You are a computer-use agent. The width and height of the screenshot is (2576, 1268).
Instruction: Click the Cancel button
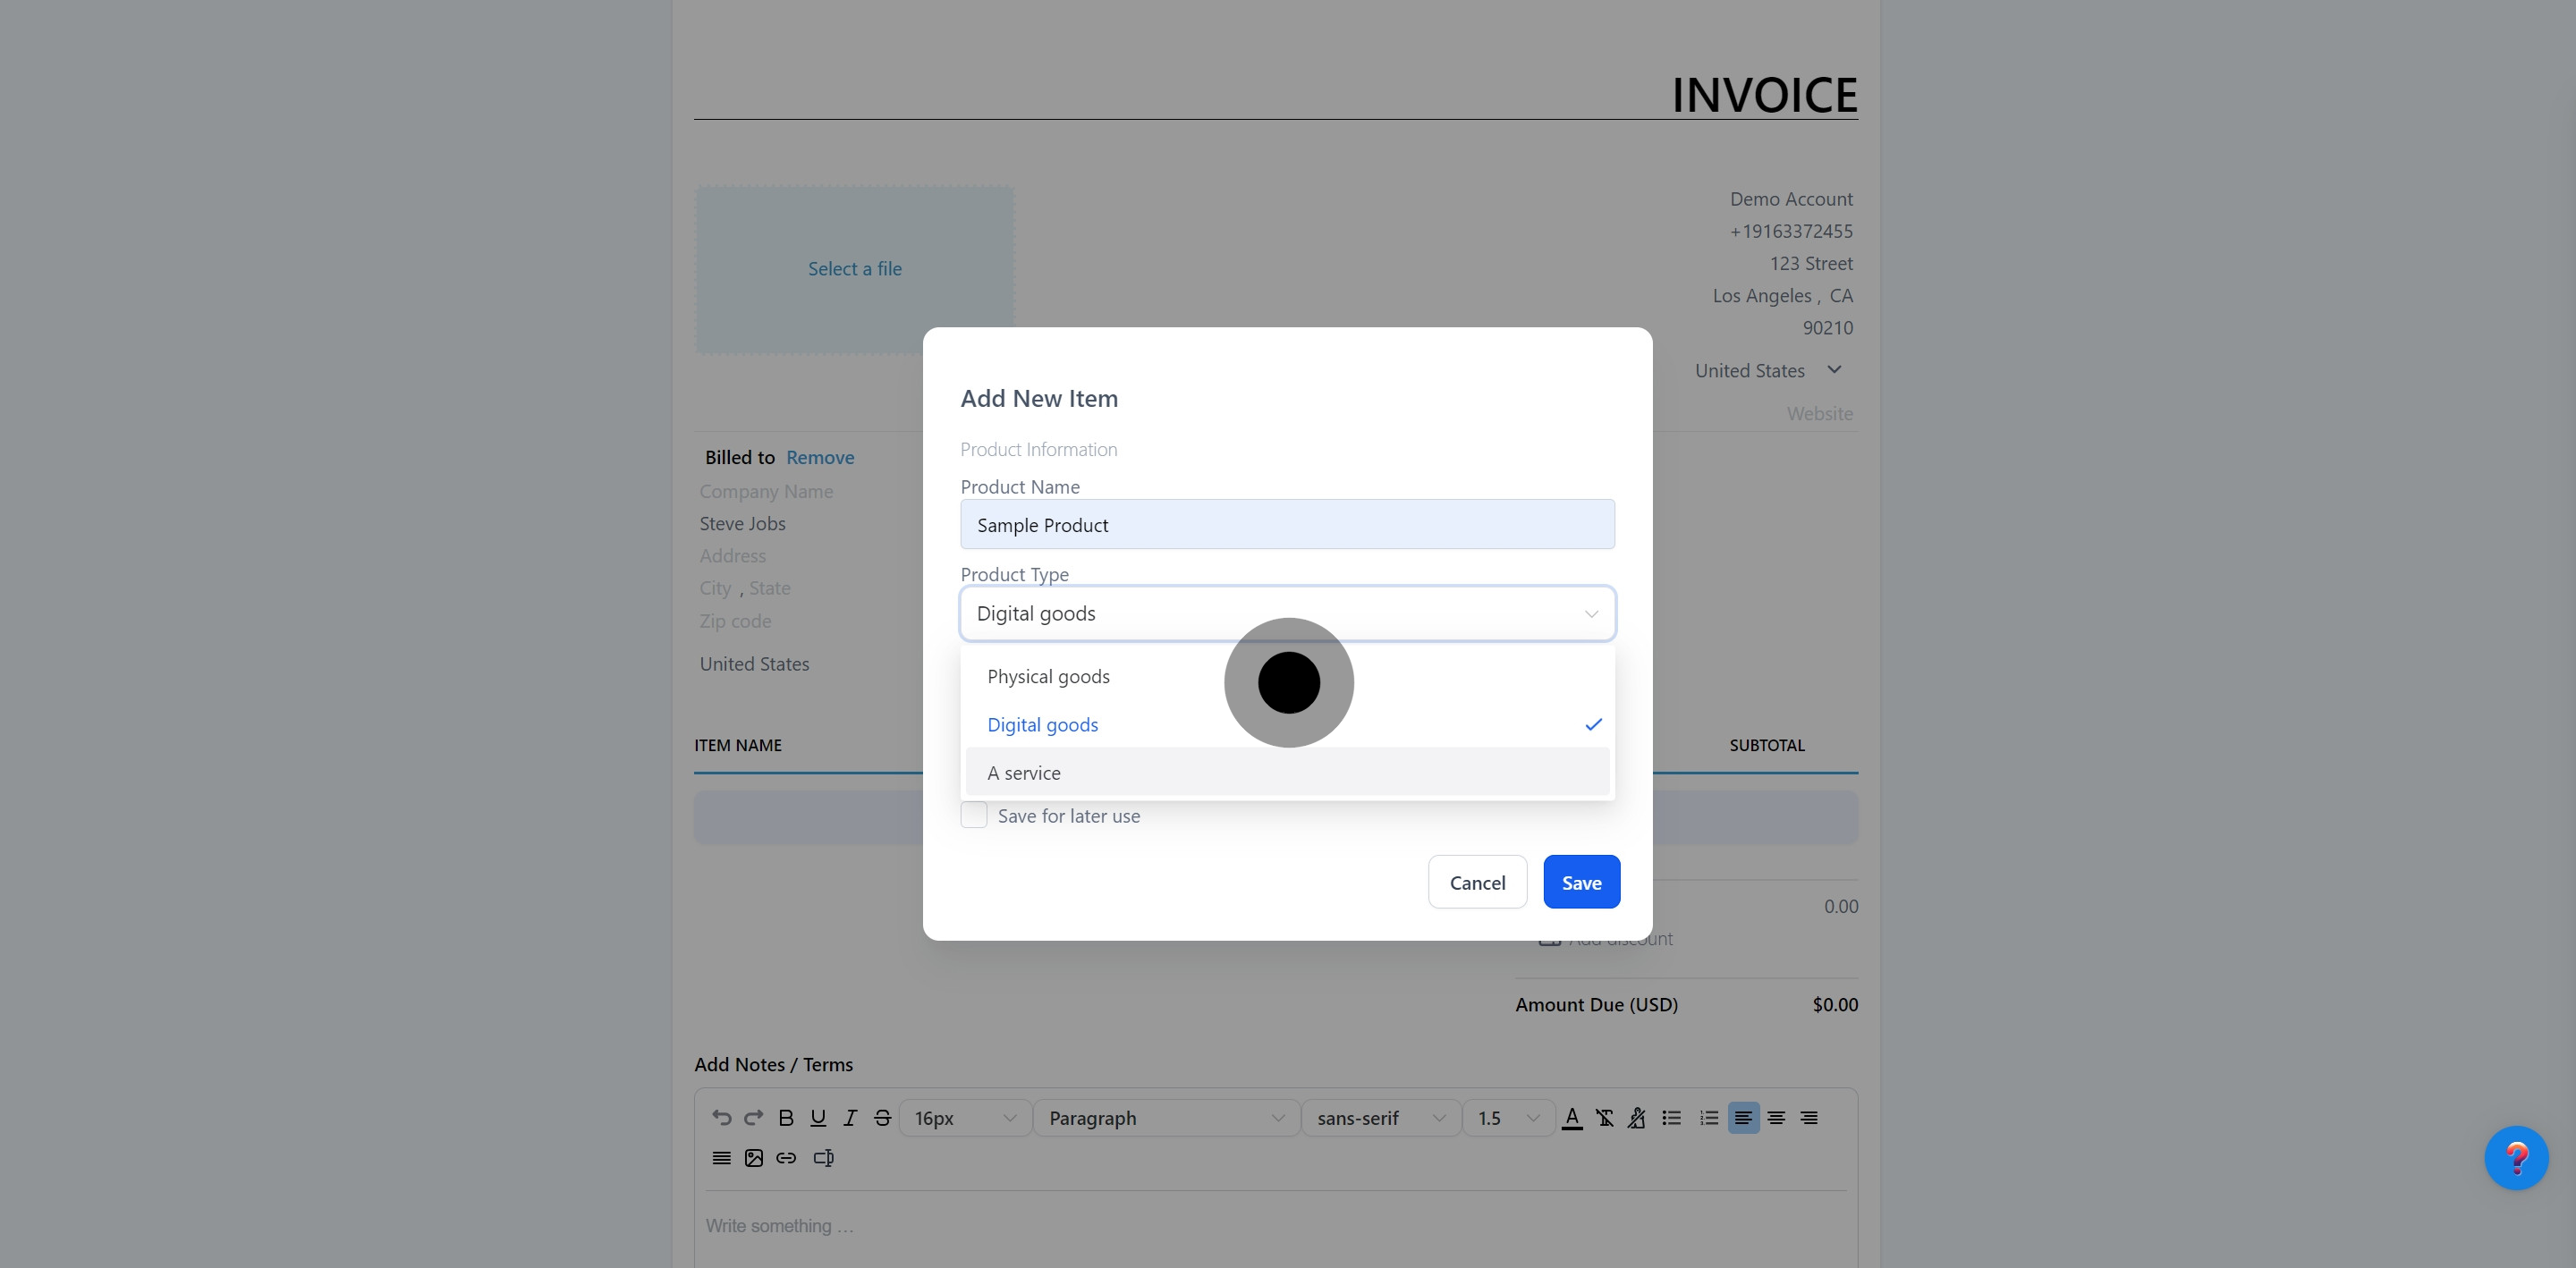point(1477,883)
